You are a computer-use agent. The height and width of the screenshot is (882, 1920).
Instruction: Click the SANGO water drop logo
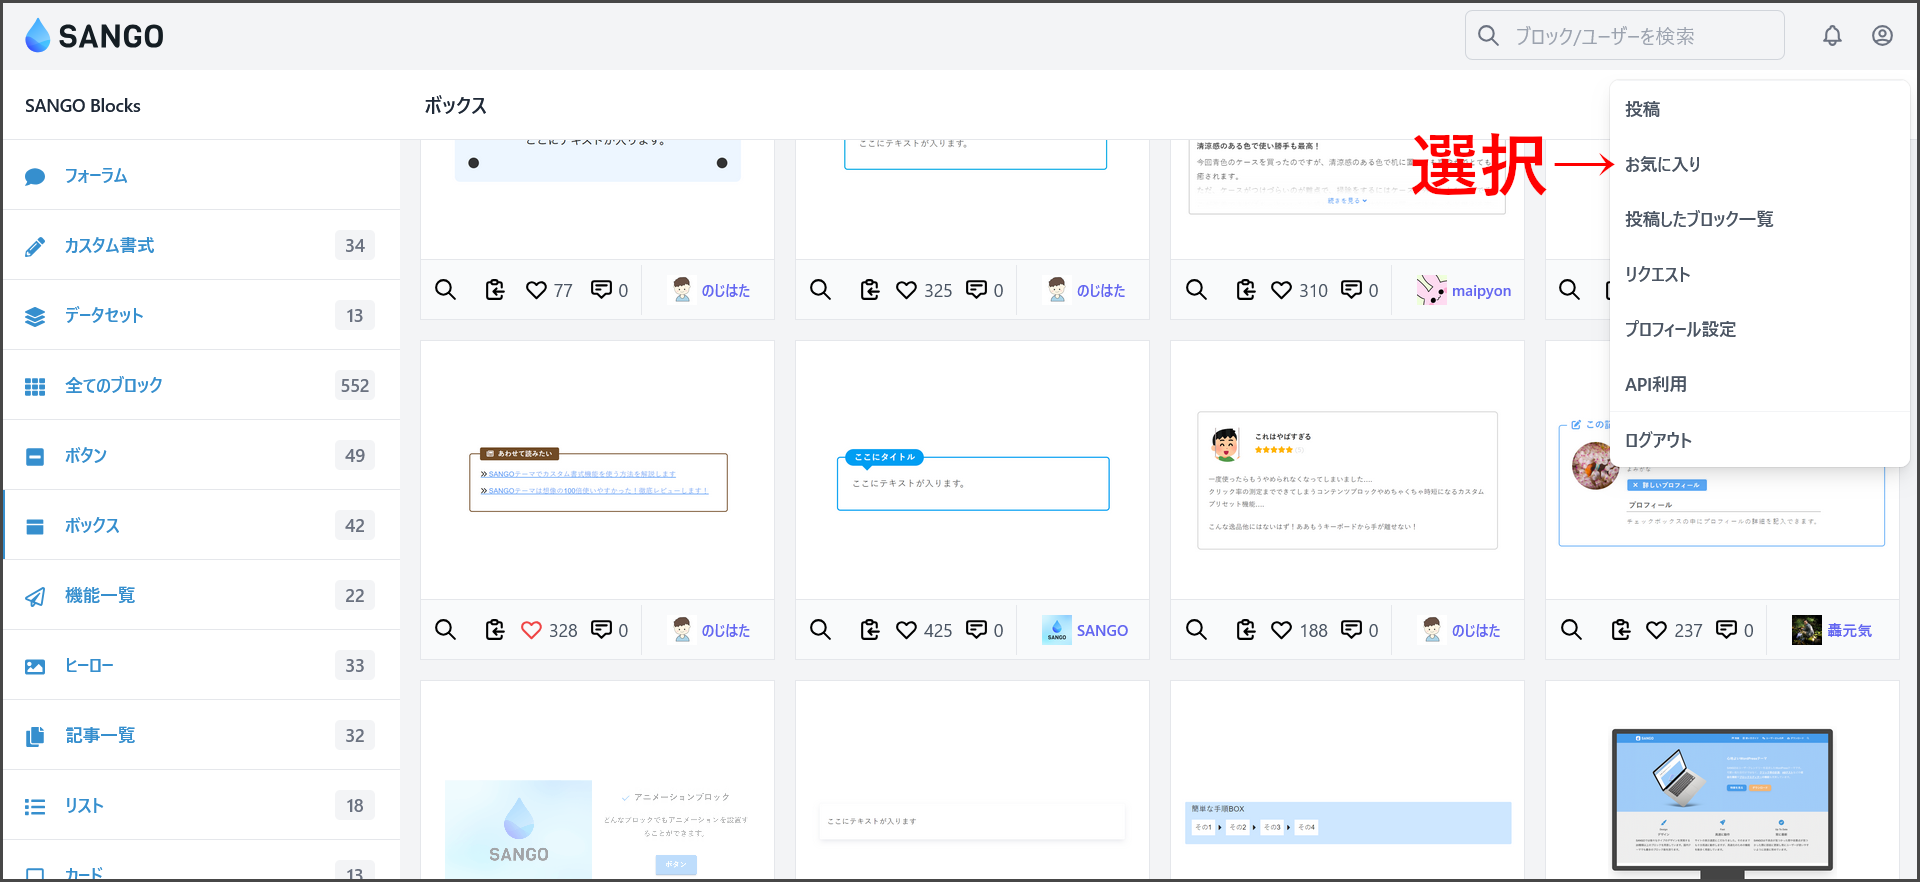pos(38,36)
